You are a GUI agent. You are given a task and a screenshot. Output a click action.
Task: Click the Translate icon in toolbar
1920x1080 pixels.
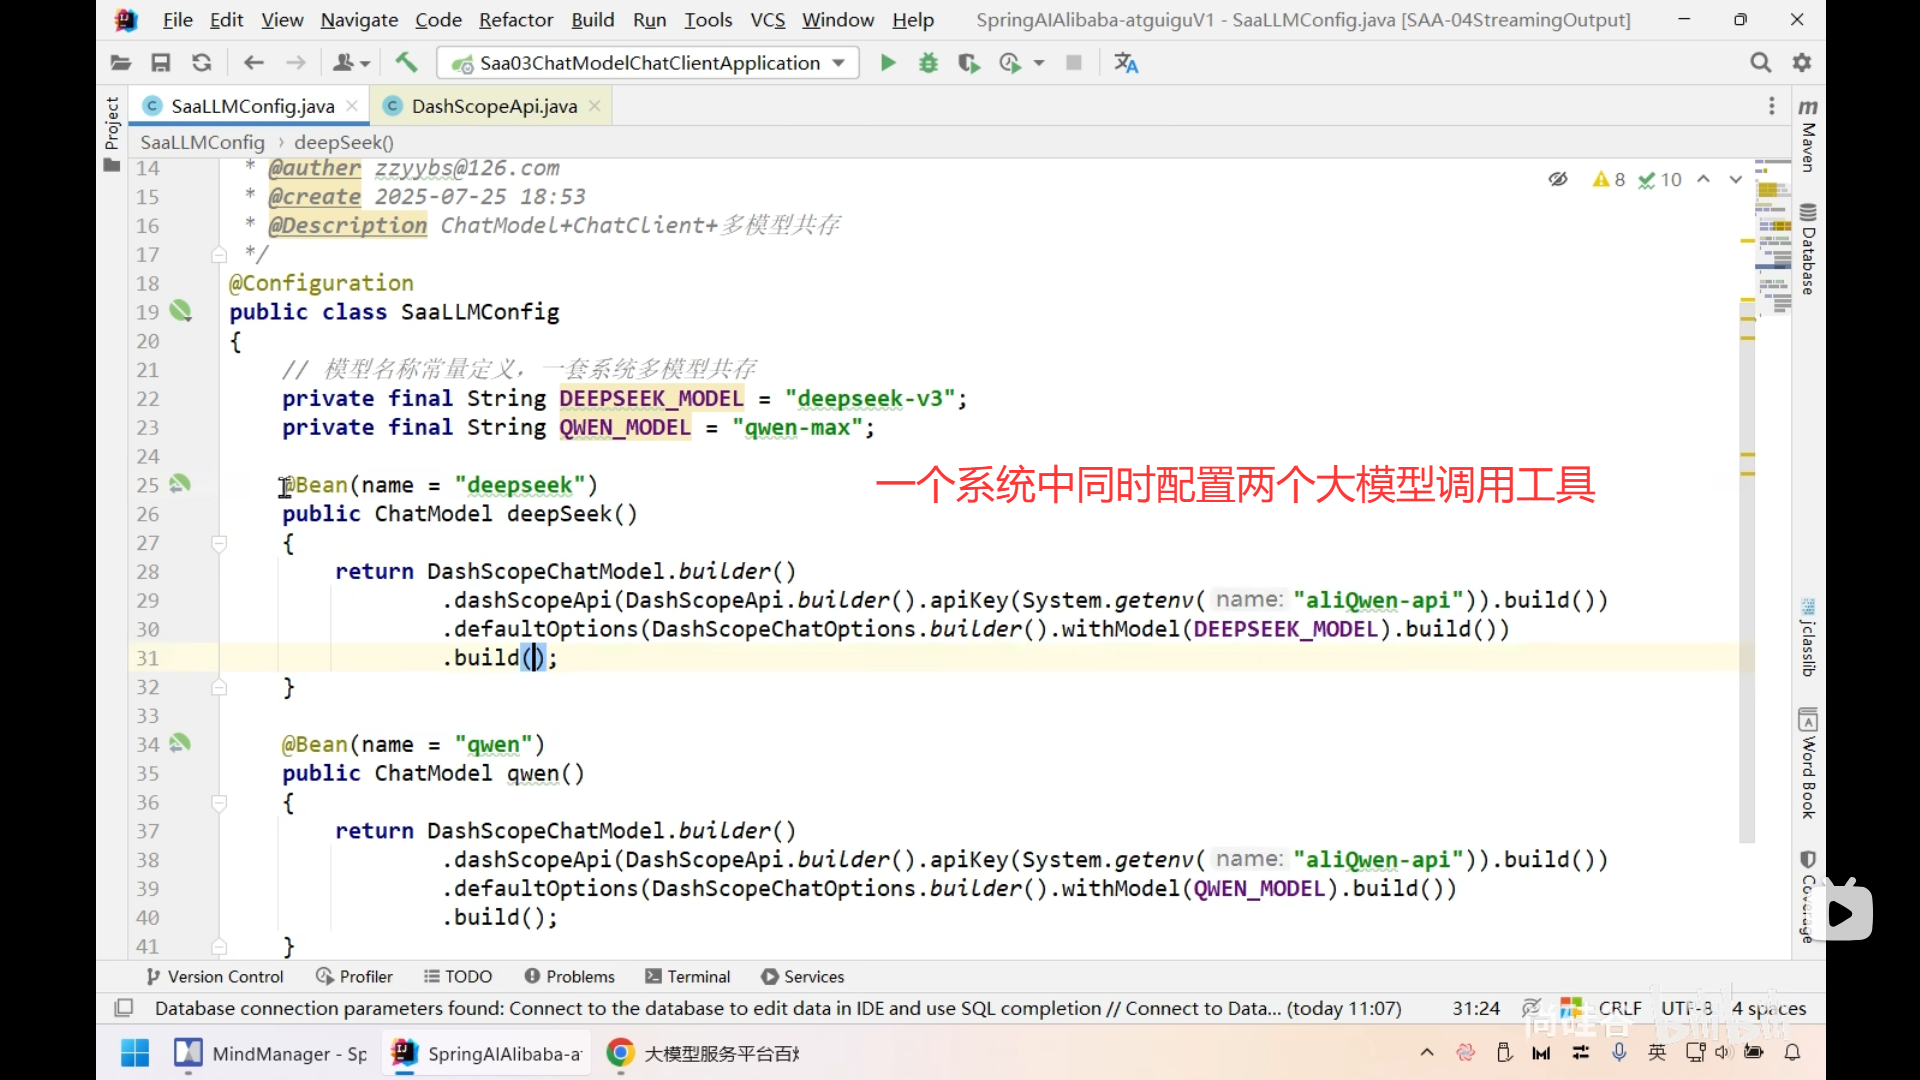tap(1126, 63)
